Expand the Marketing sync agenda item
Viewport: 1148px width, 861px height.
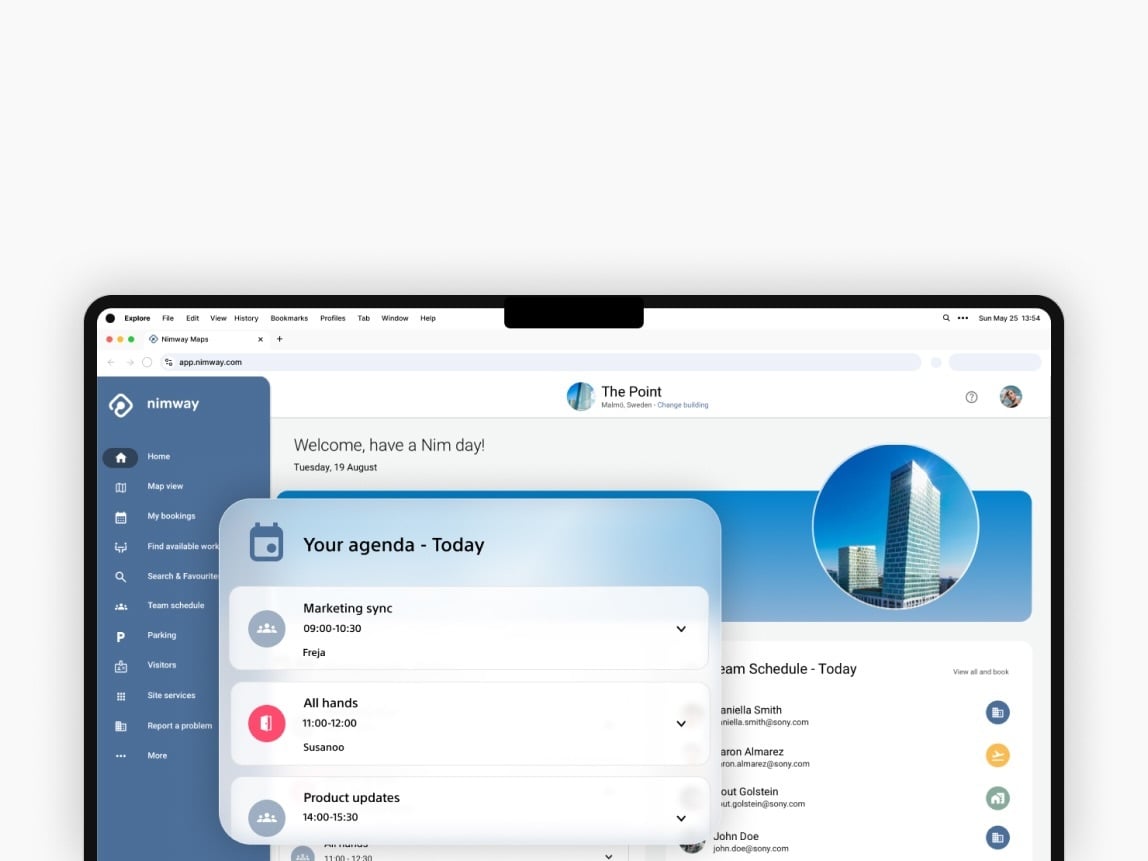click(681, 629)
